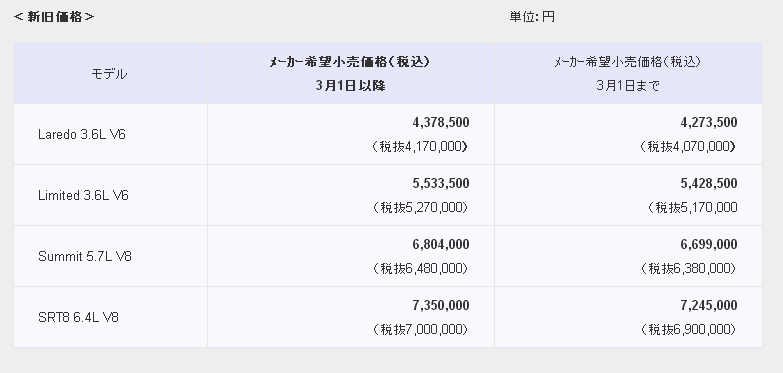Select the old Laredo price 4,273,500
The image size is (783, 373).
tap(709, 122)
